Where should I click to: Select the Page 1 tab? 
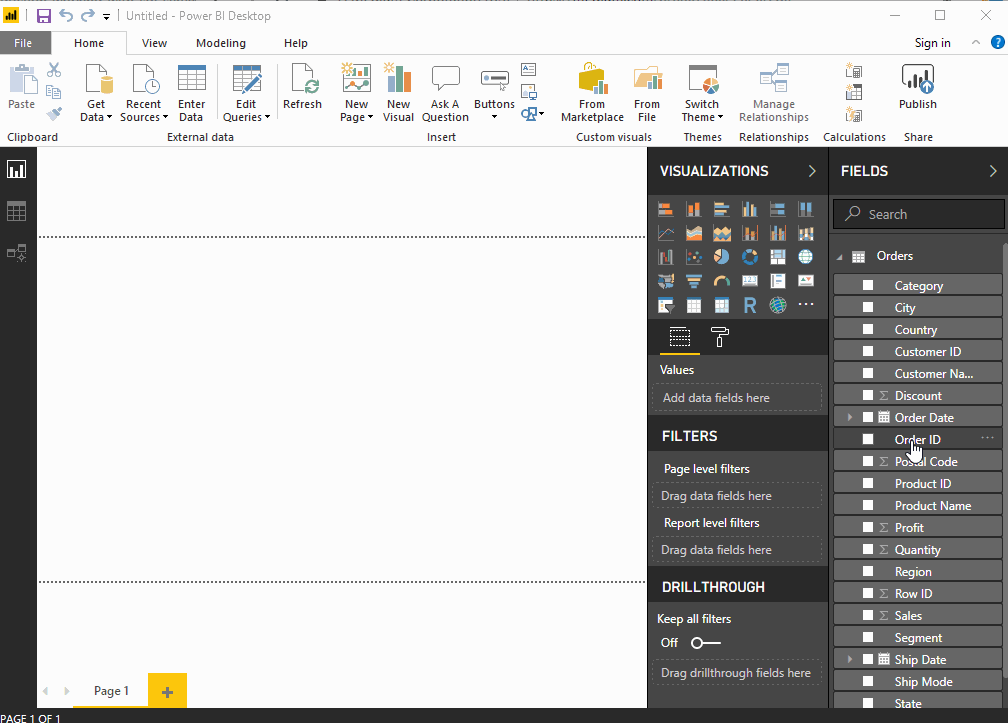(111, 691)
